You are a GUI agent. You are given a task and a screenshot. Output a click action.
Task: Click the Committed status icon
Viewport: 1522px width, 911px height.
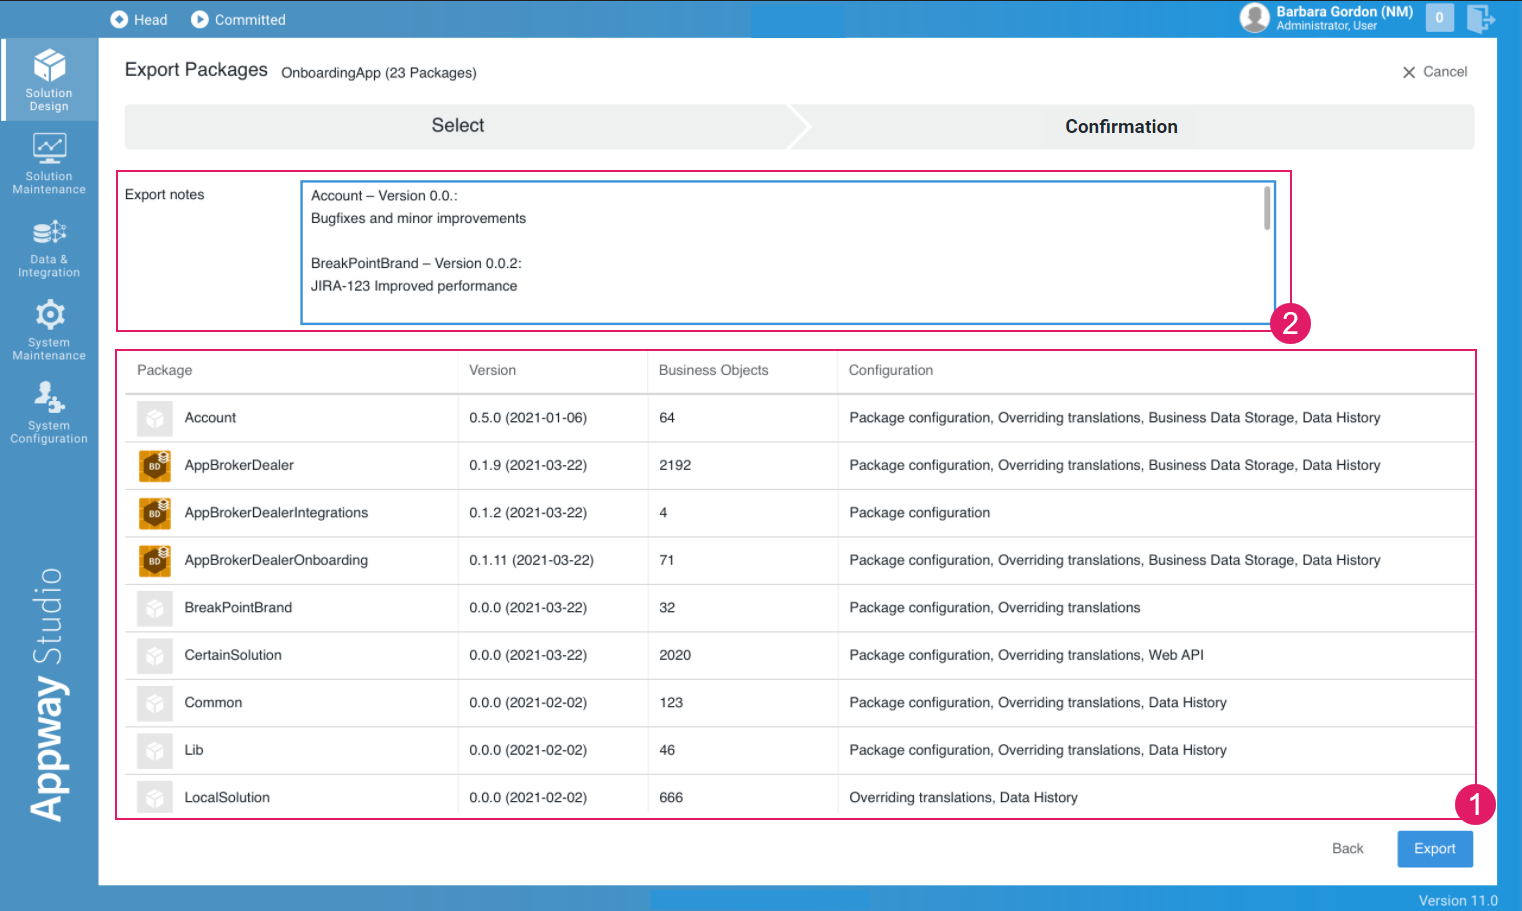(x=200, y=19)
